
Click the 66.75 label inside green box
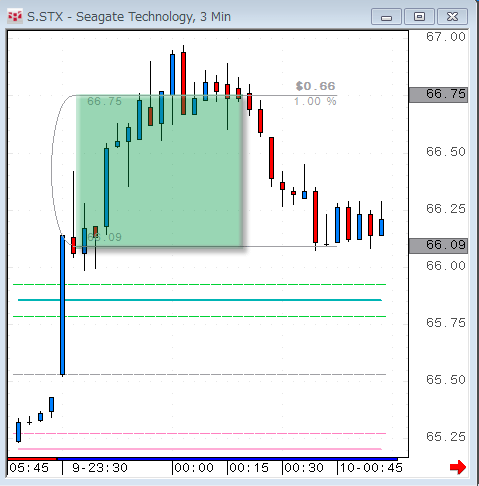point(104,101)
